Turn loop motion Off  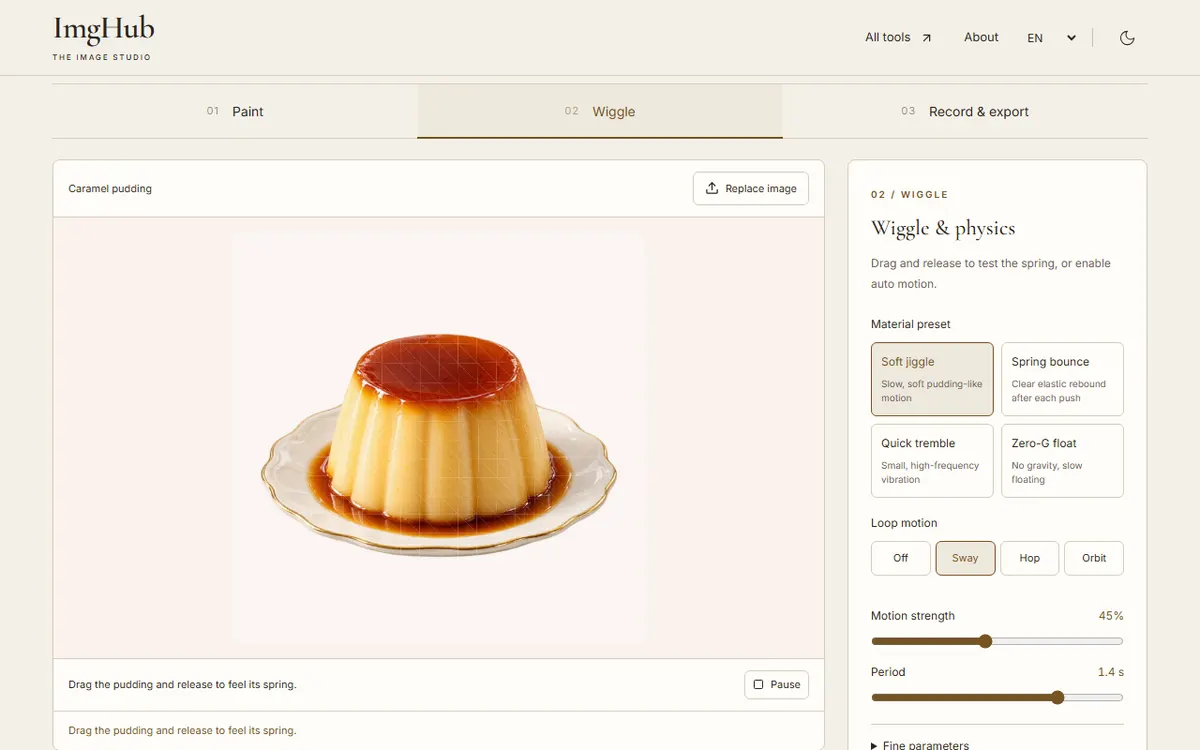[x=900, y=558]
